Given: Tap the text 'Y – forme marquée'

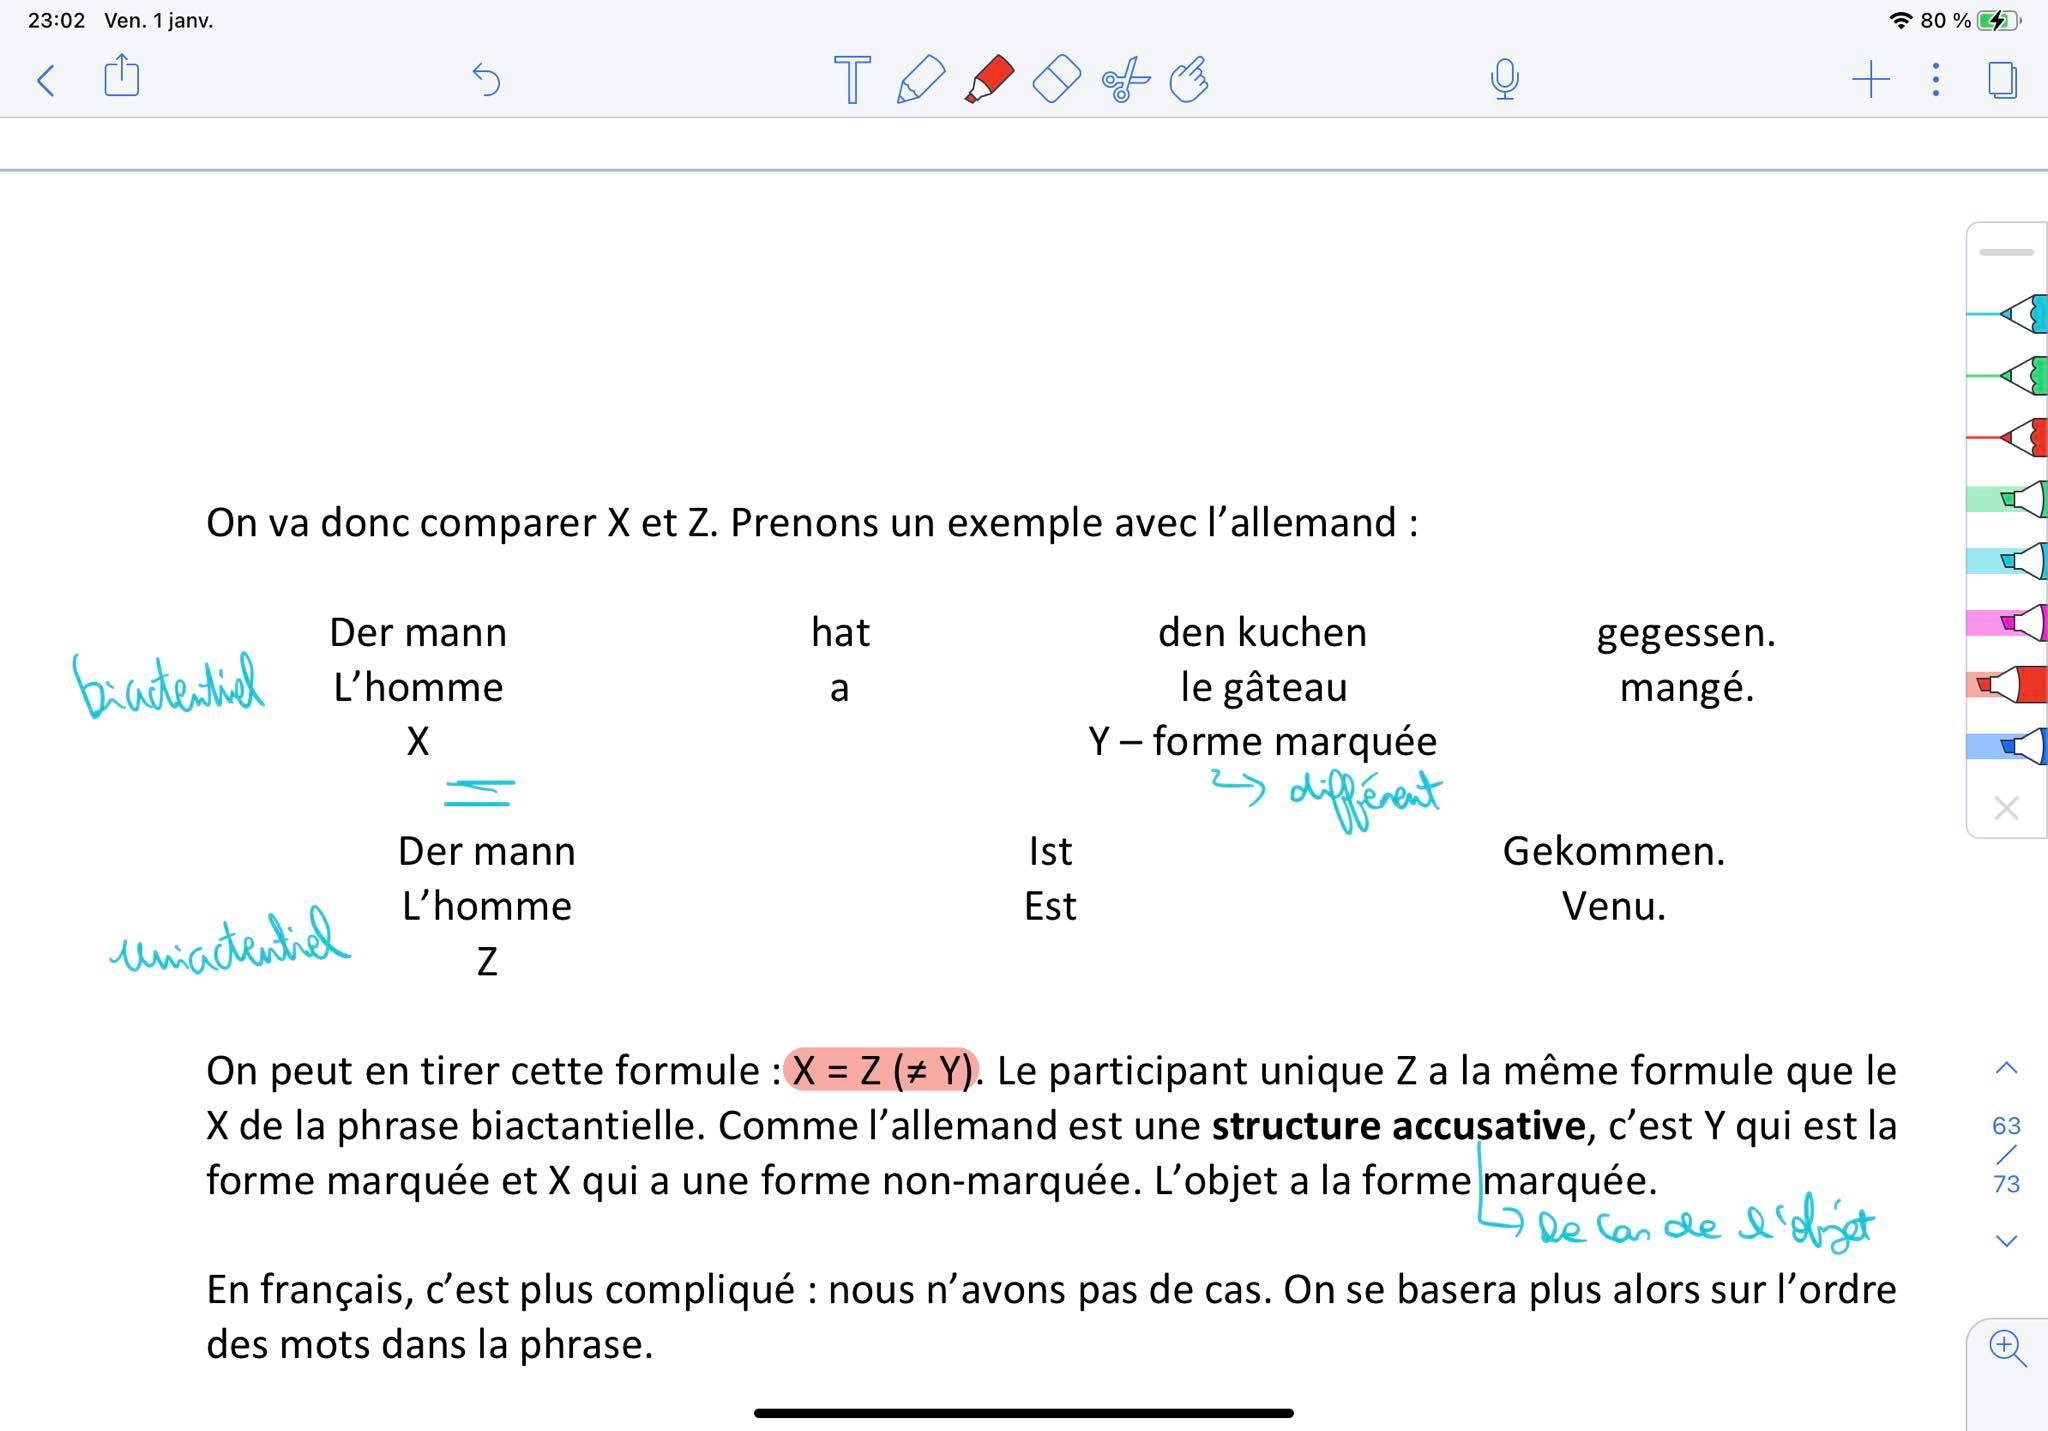Looking at the screenshot, I should point(1262,741).
